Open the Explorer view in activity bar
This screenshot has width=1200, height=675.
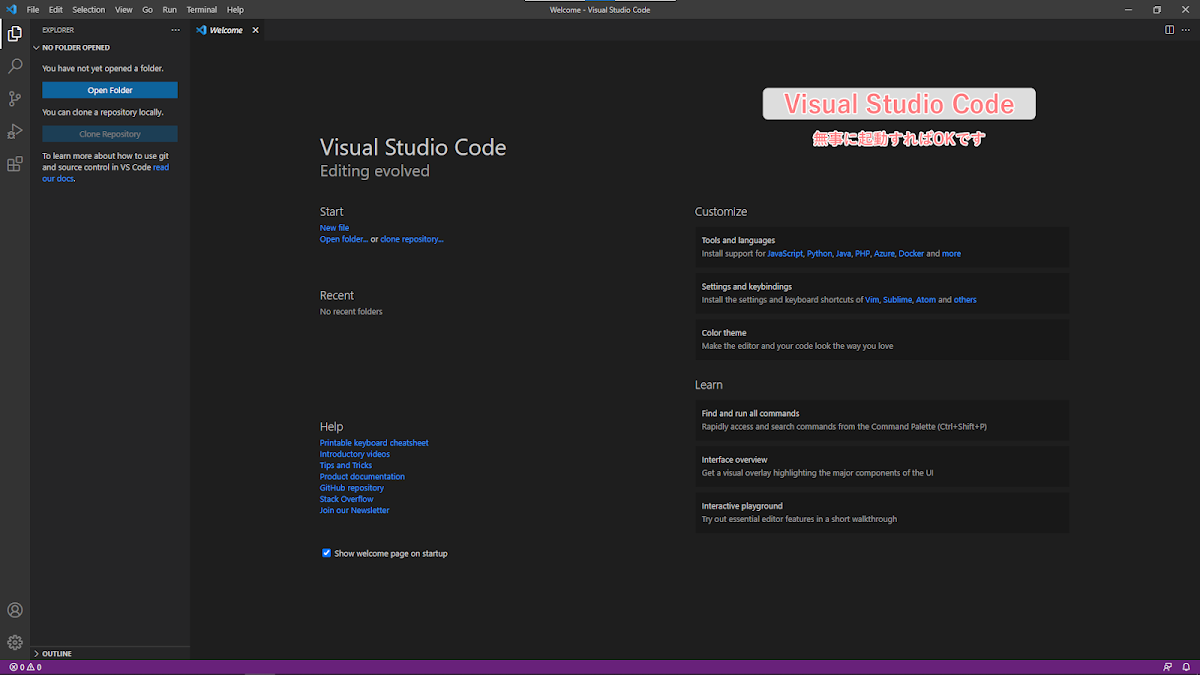coord(15,33)
